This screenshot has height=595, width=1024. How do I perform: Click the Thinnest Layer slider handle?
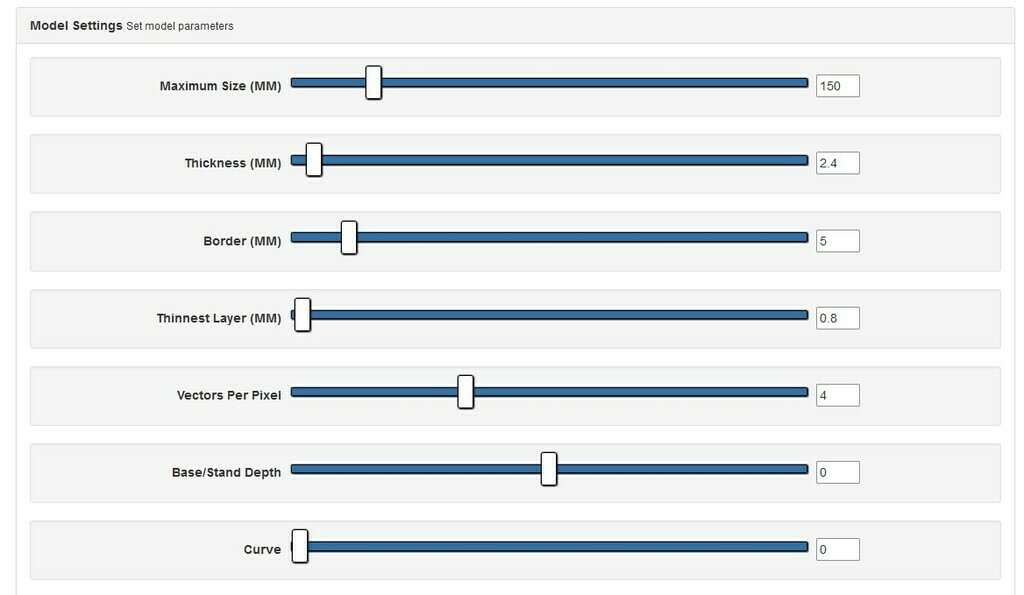pyautogui.click(x=302, y=314)
